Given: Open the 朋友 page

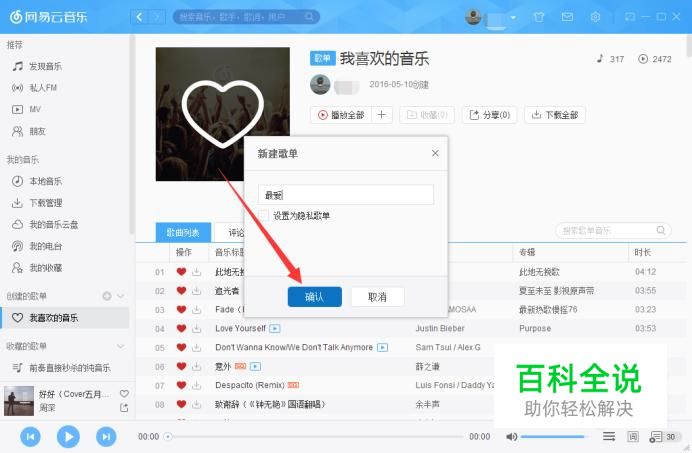Looking at the screenshot, I should pos(29,131).
